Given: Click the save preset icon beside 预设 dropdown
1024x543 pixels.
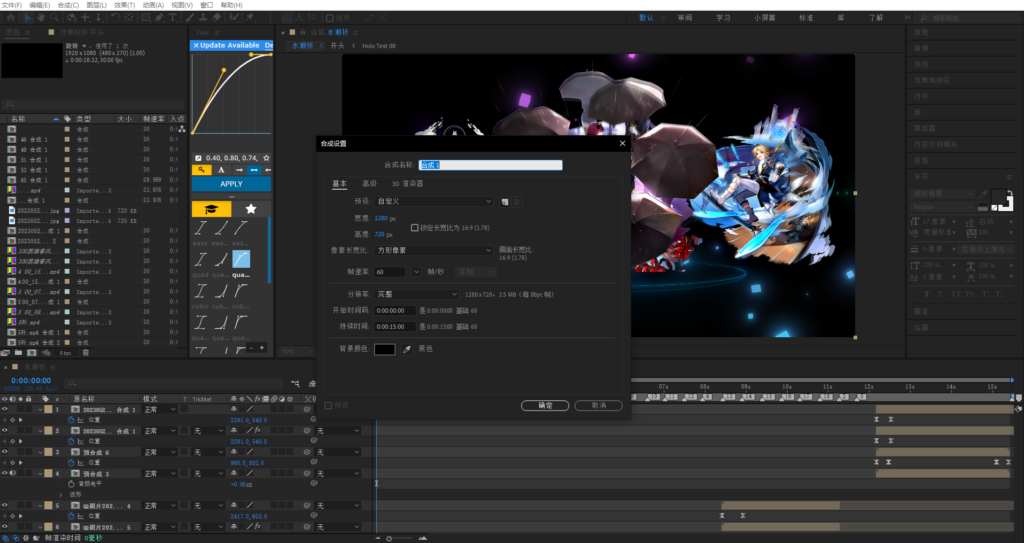Looking at the screenshot, I should pyautogui.click(x=505, y=202).
